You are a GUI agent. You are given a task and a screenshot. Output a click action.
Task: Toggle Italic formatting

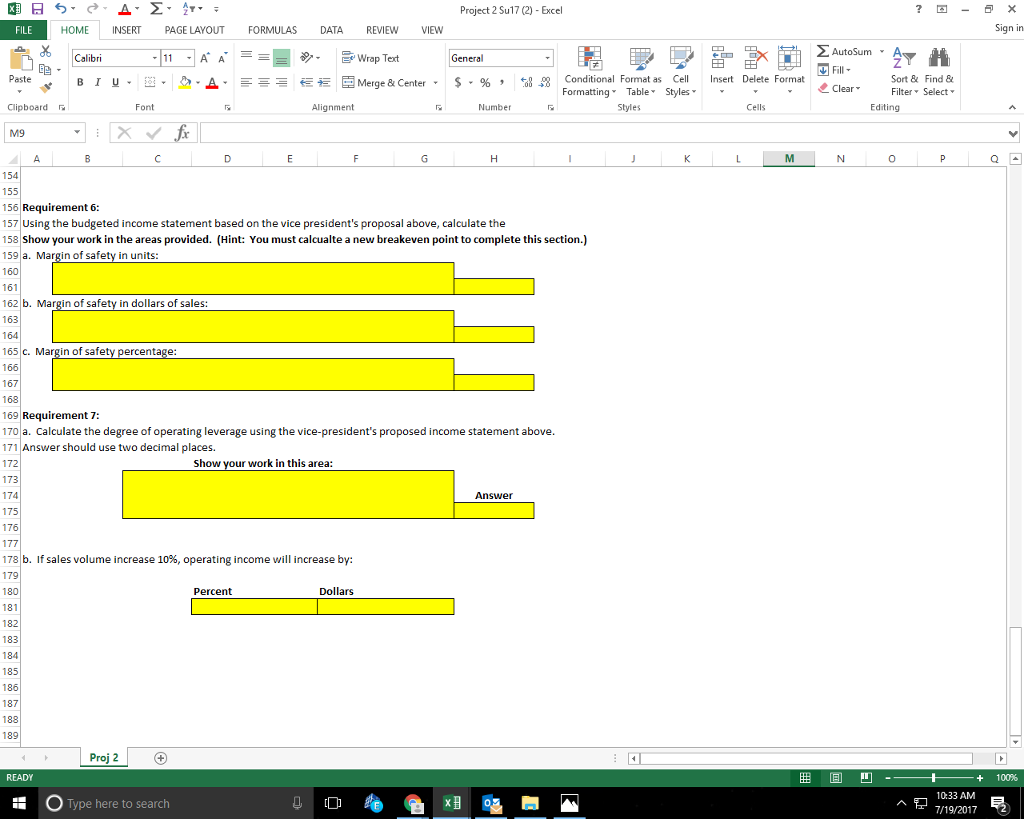point(97,82)
